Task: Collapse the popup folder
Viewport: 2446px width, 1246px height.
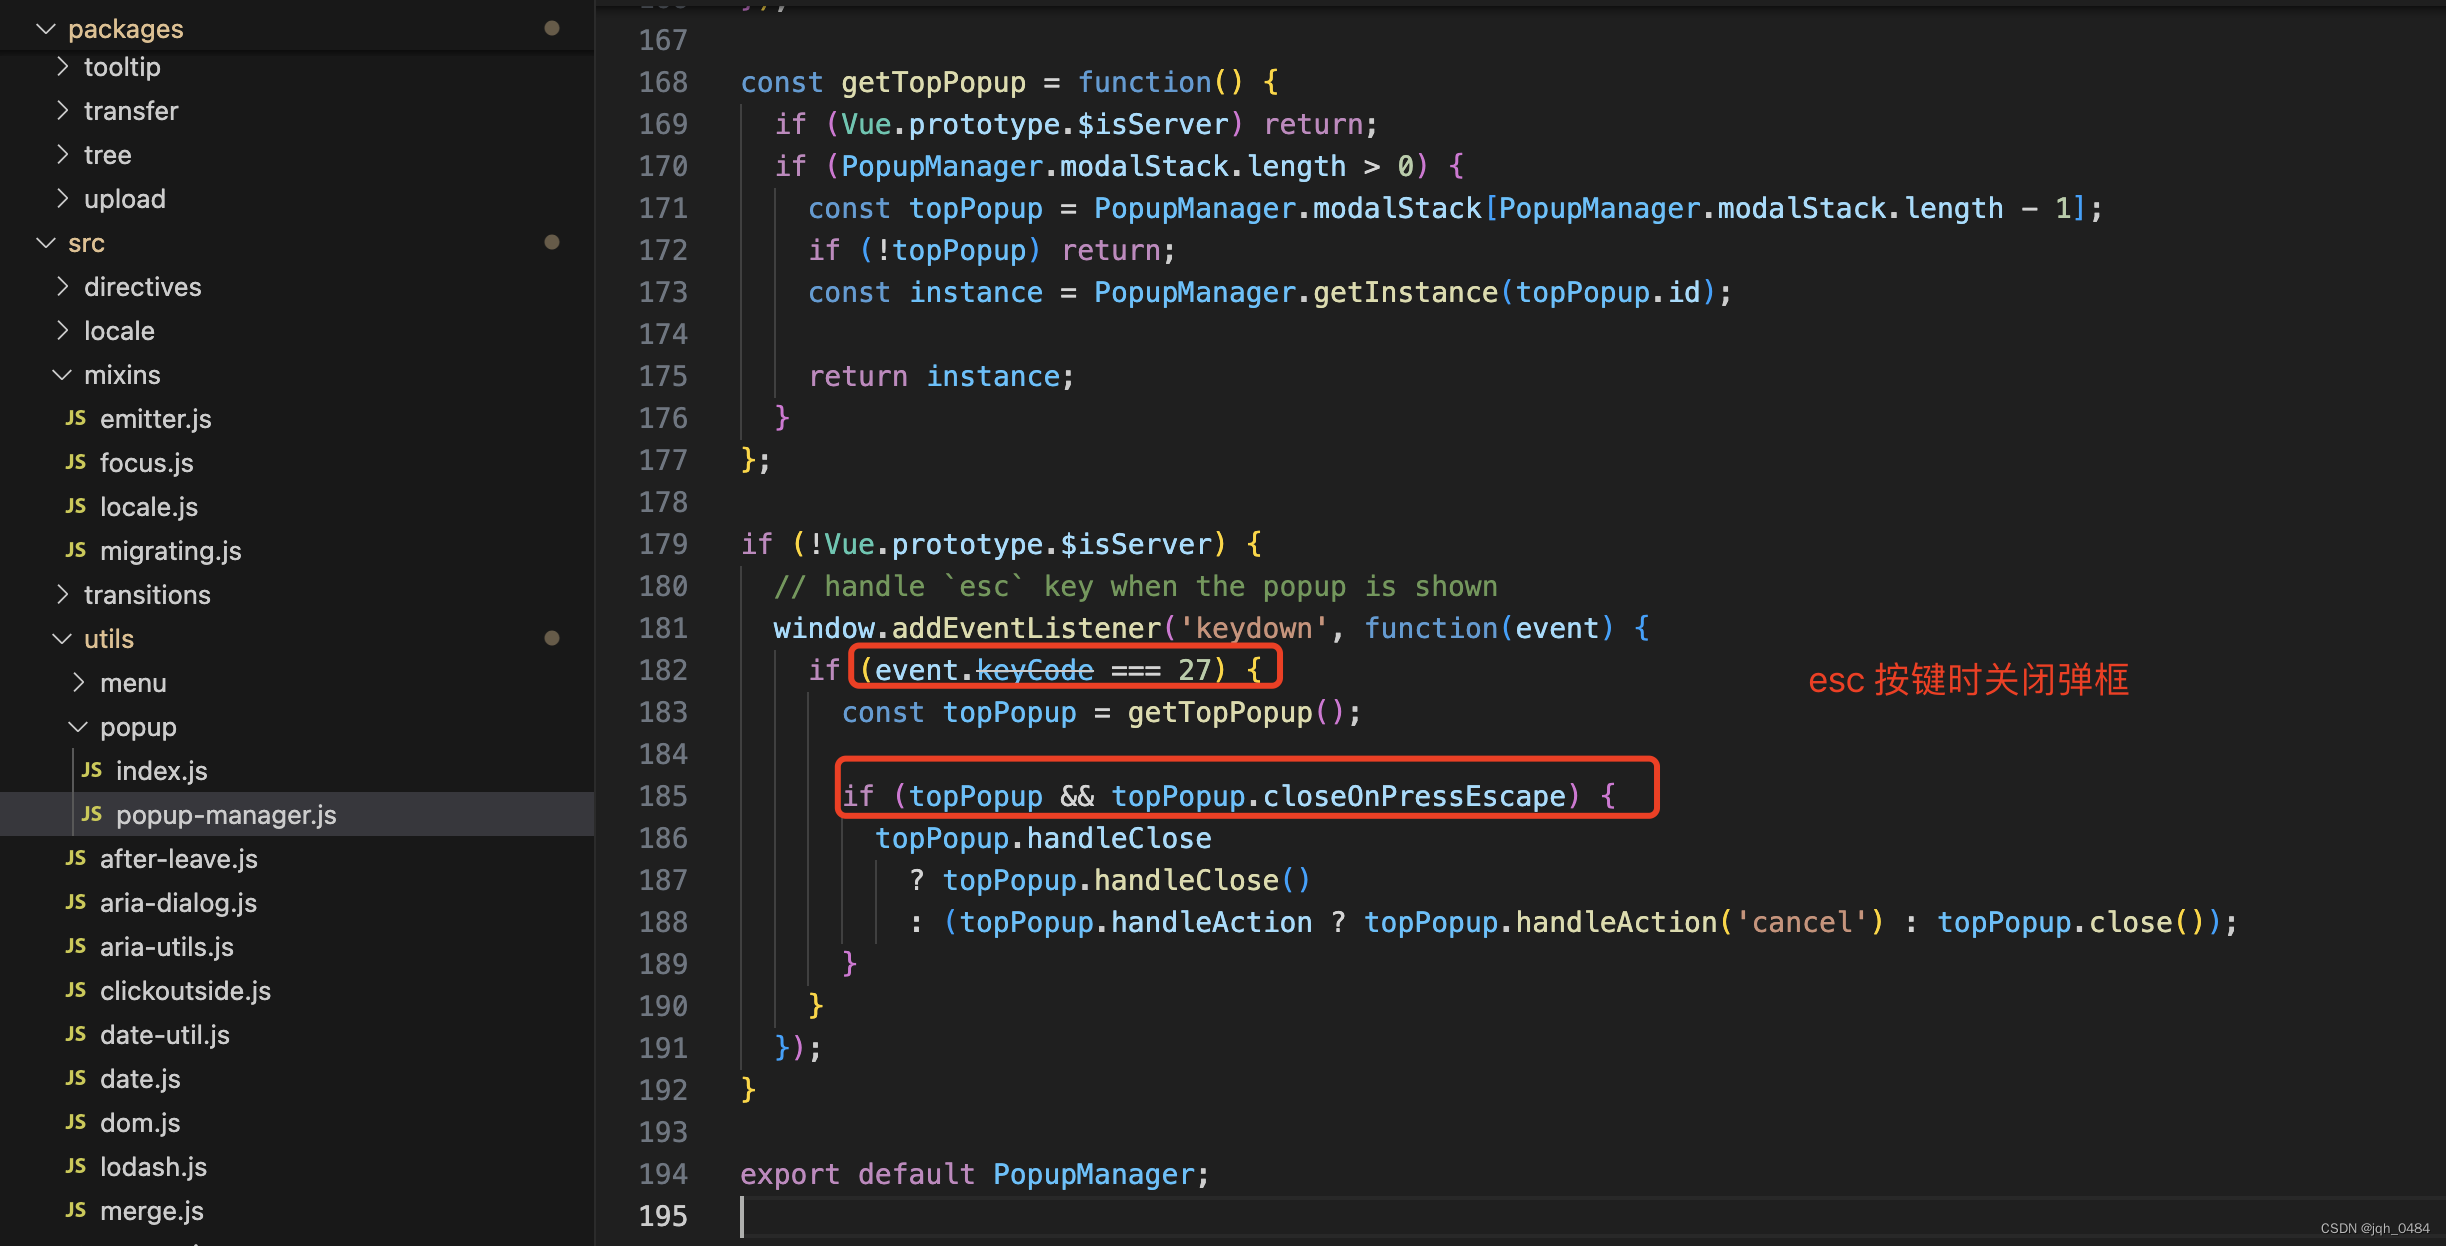Action: point(78,726)
